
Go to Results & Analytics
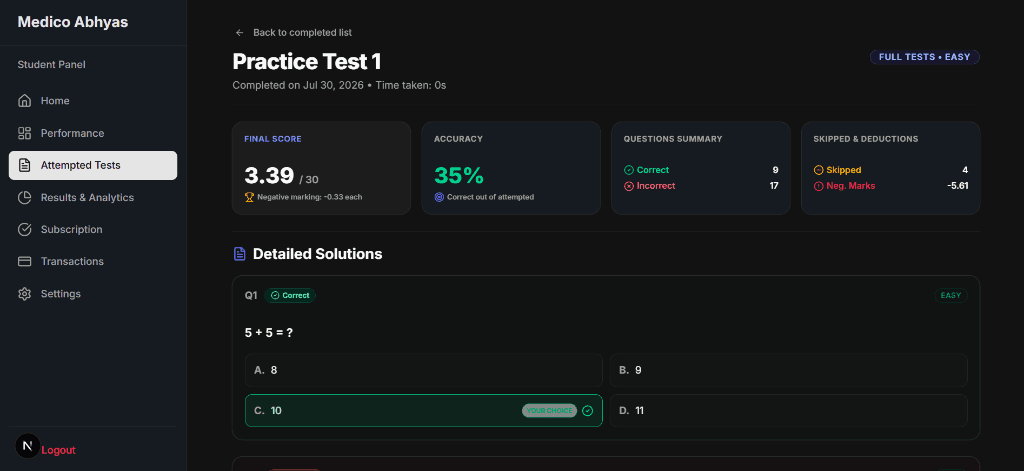click(93, 197)
